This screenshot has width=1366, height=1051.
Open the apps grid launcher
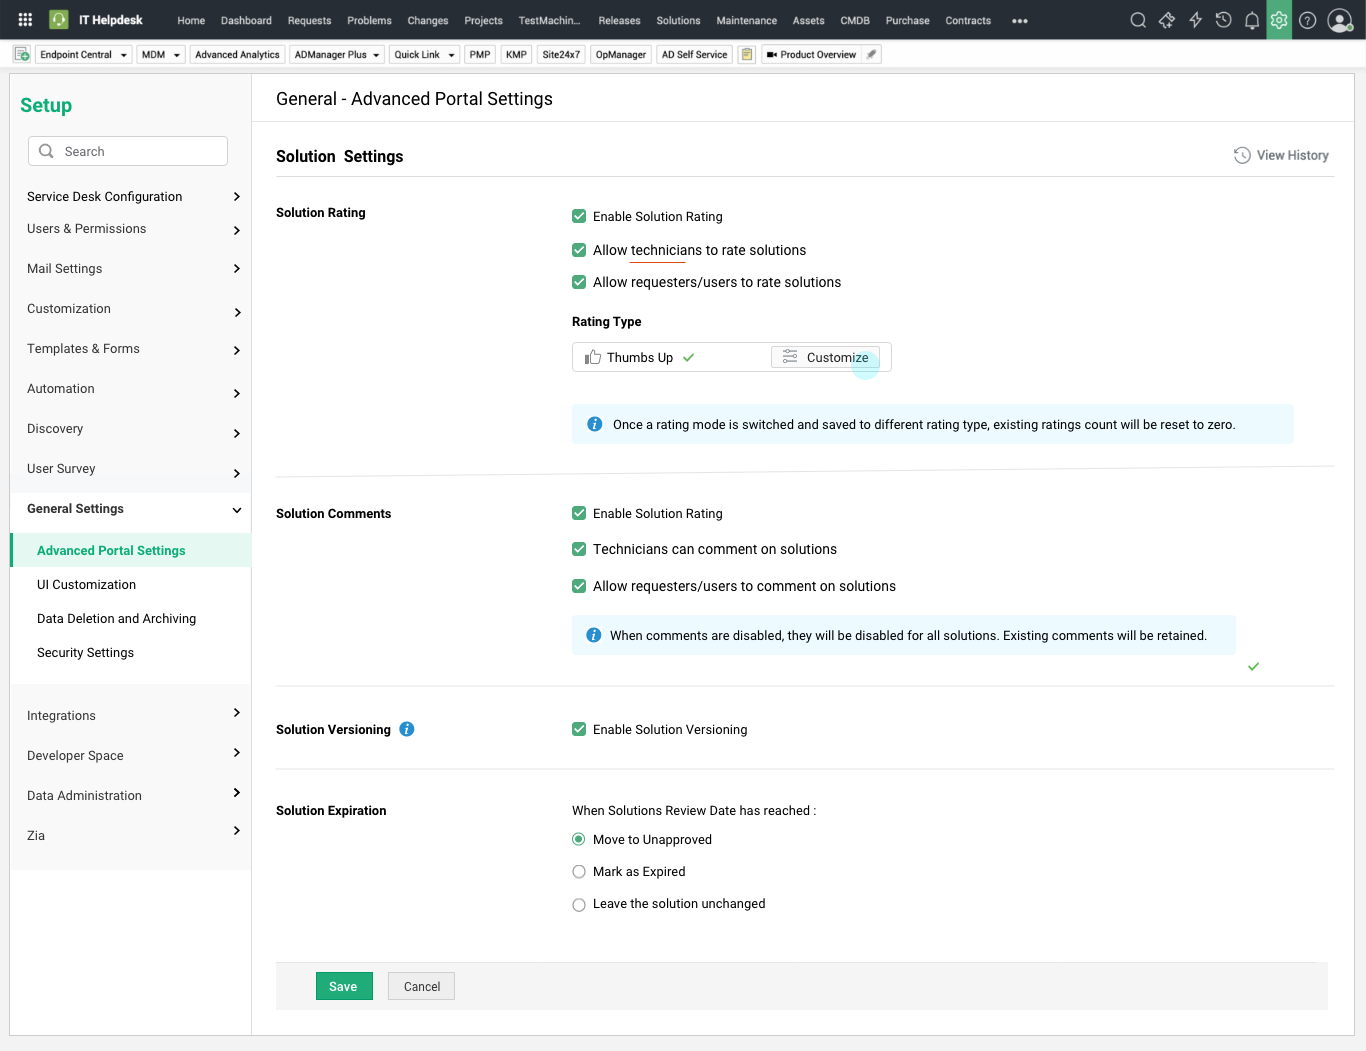25,20
